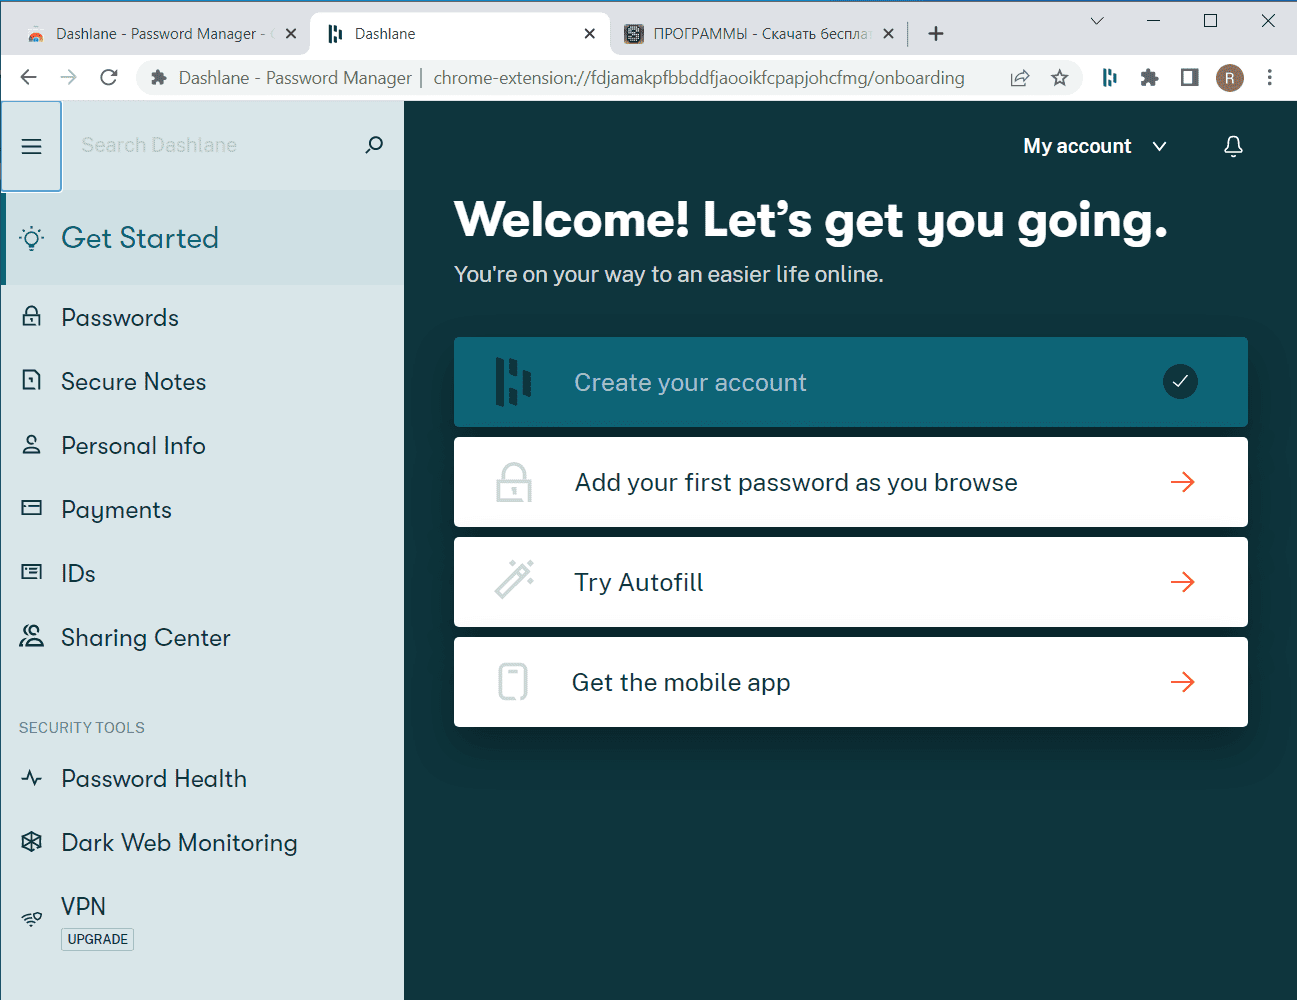
Task: Click the browser forward arrow
Action: (x=68, y=77)
